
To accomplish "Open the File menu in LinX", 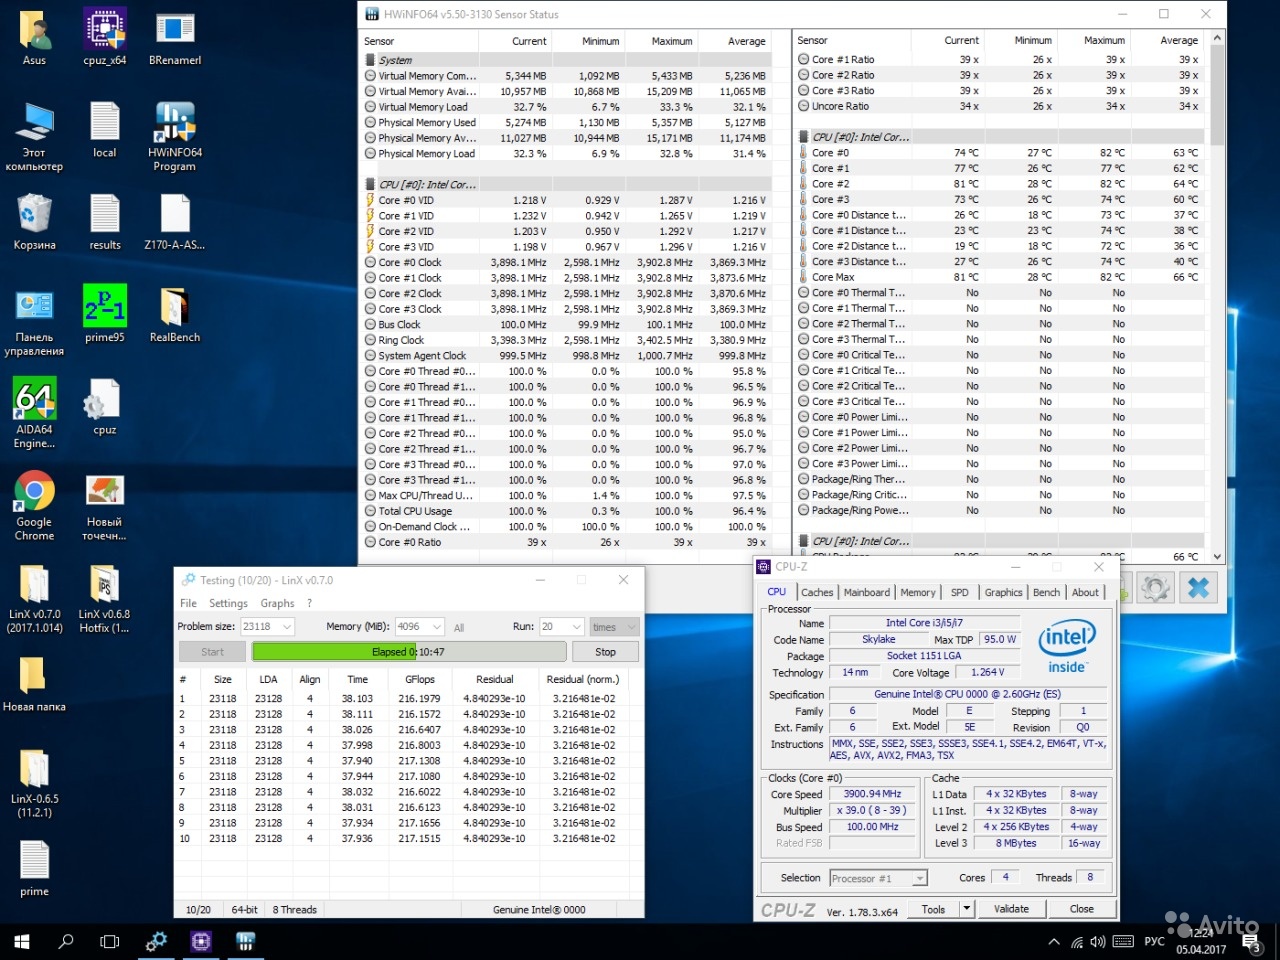I will pyautogui.click(x=188, y=603).
